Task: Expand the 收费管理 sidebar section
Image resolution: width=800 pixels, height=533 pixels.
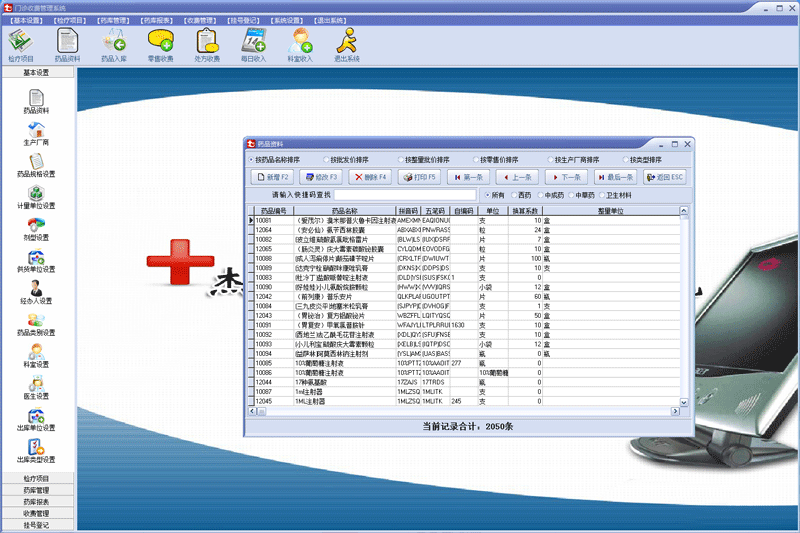Action: 36,513
